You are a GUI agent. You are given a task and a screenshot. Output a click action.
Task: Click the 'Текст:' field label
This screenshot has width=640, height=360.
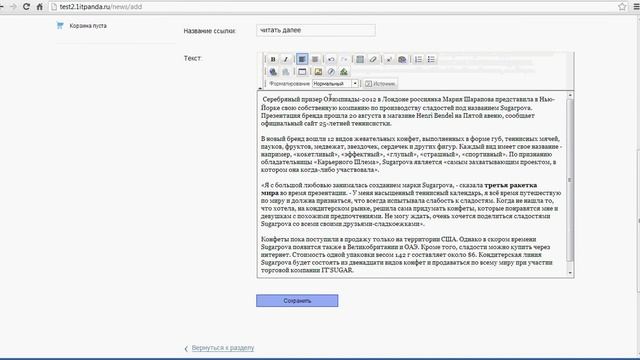point(193,58)
